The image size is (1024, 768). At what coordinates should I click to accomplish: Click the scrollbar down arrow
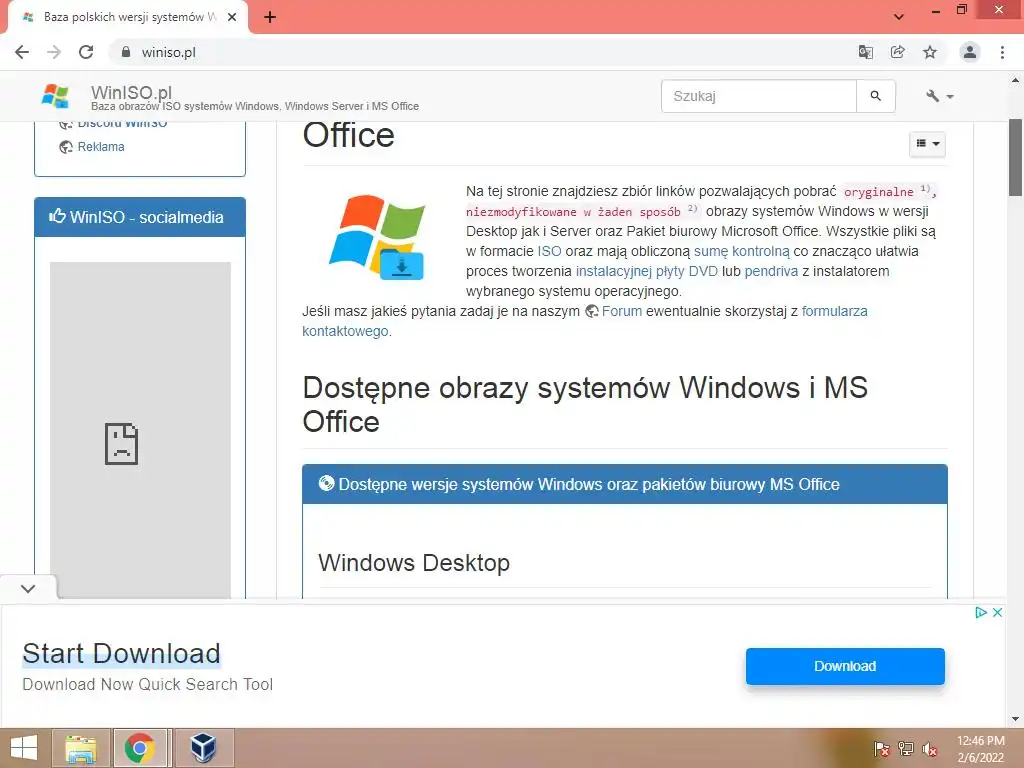click(x=1015, y=720)
